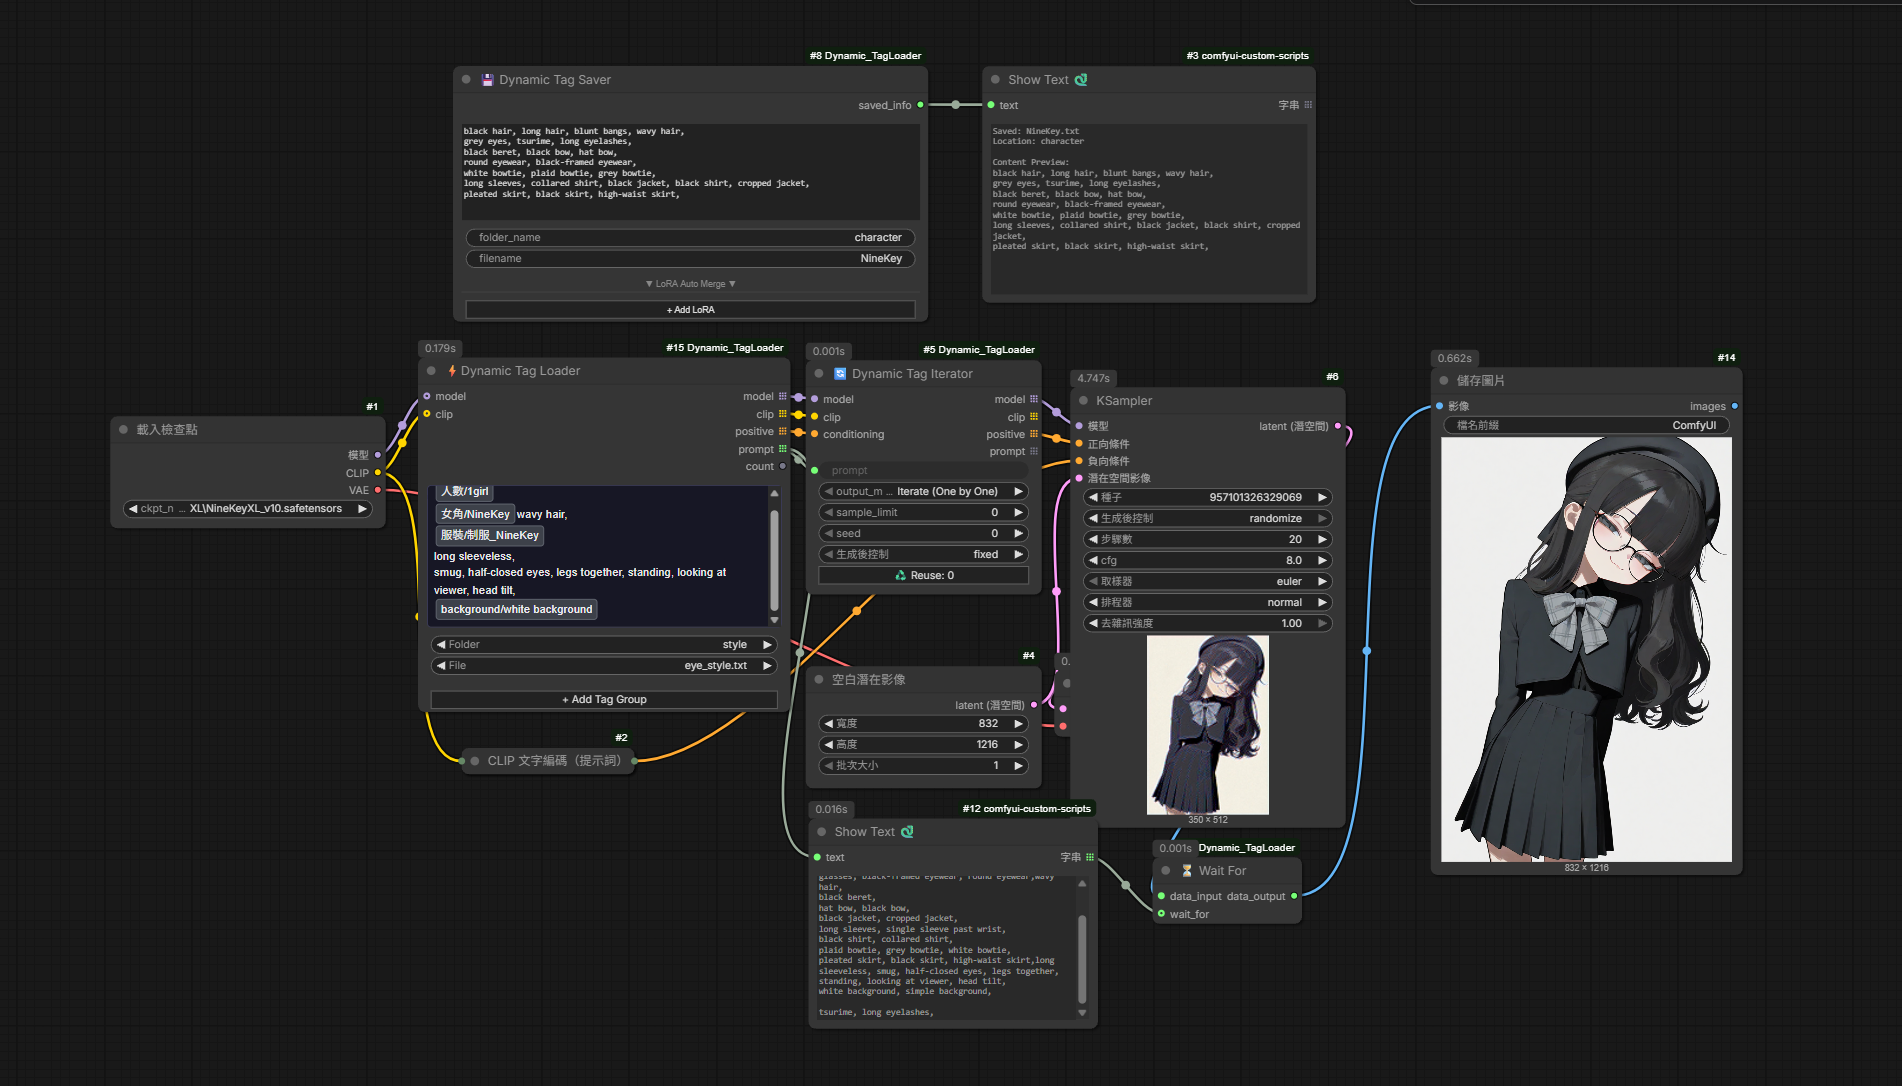Click the Dynamic Tag Iterator title icon
Viewport: 1902px width, 1086px height.
click(840, 374)
